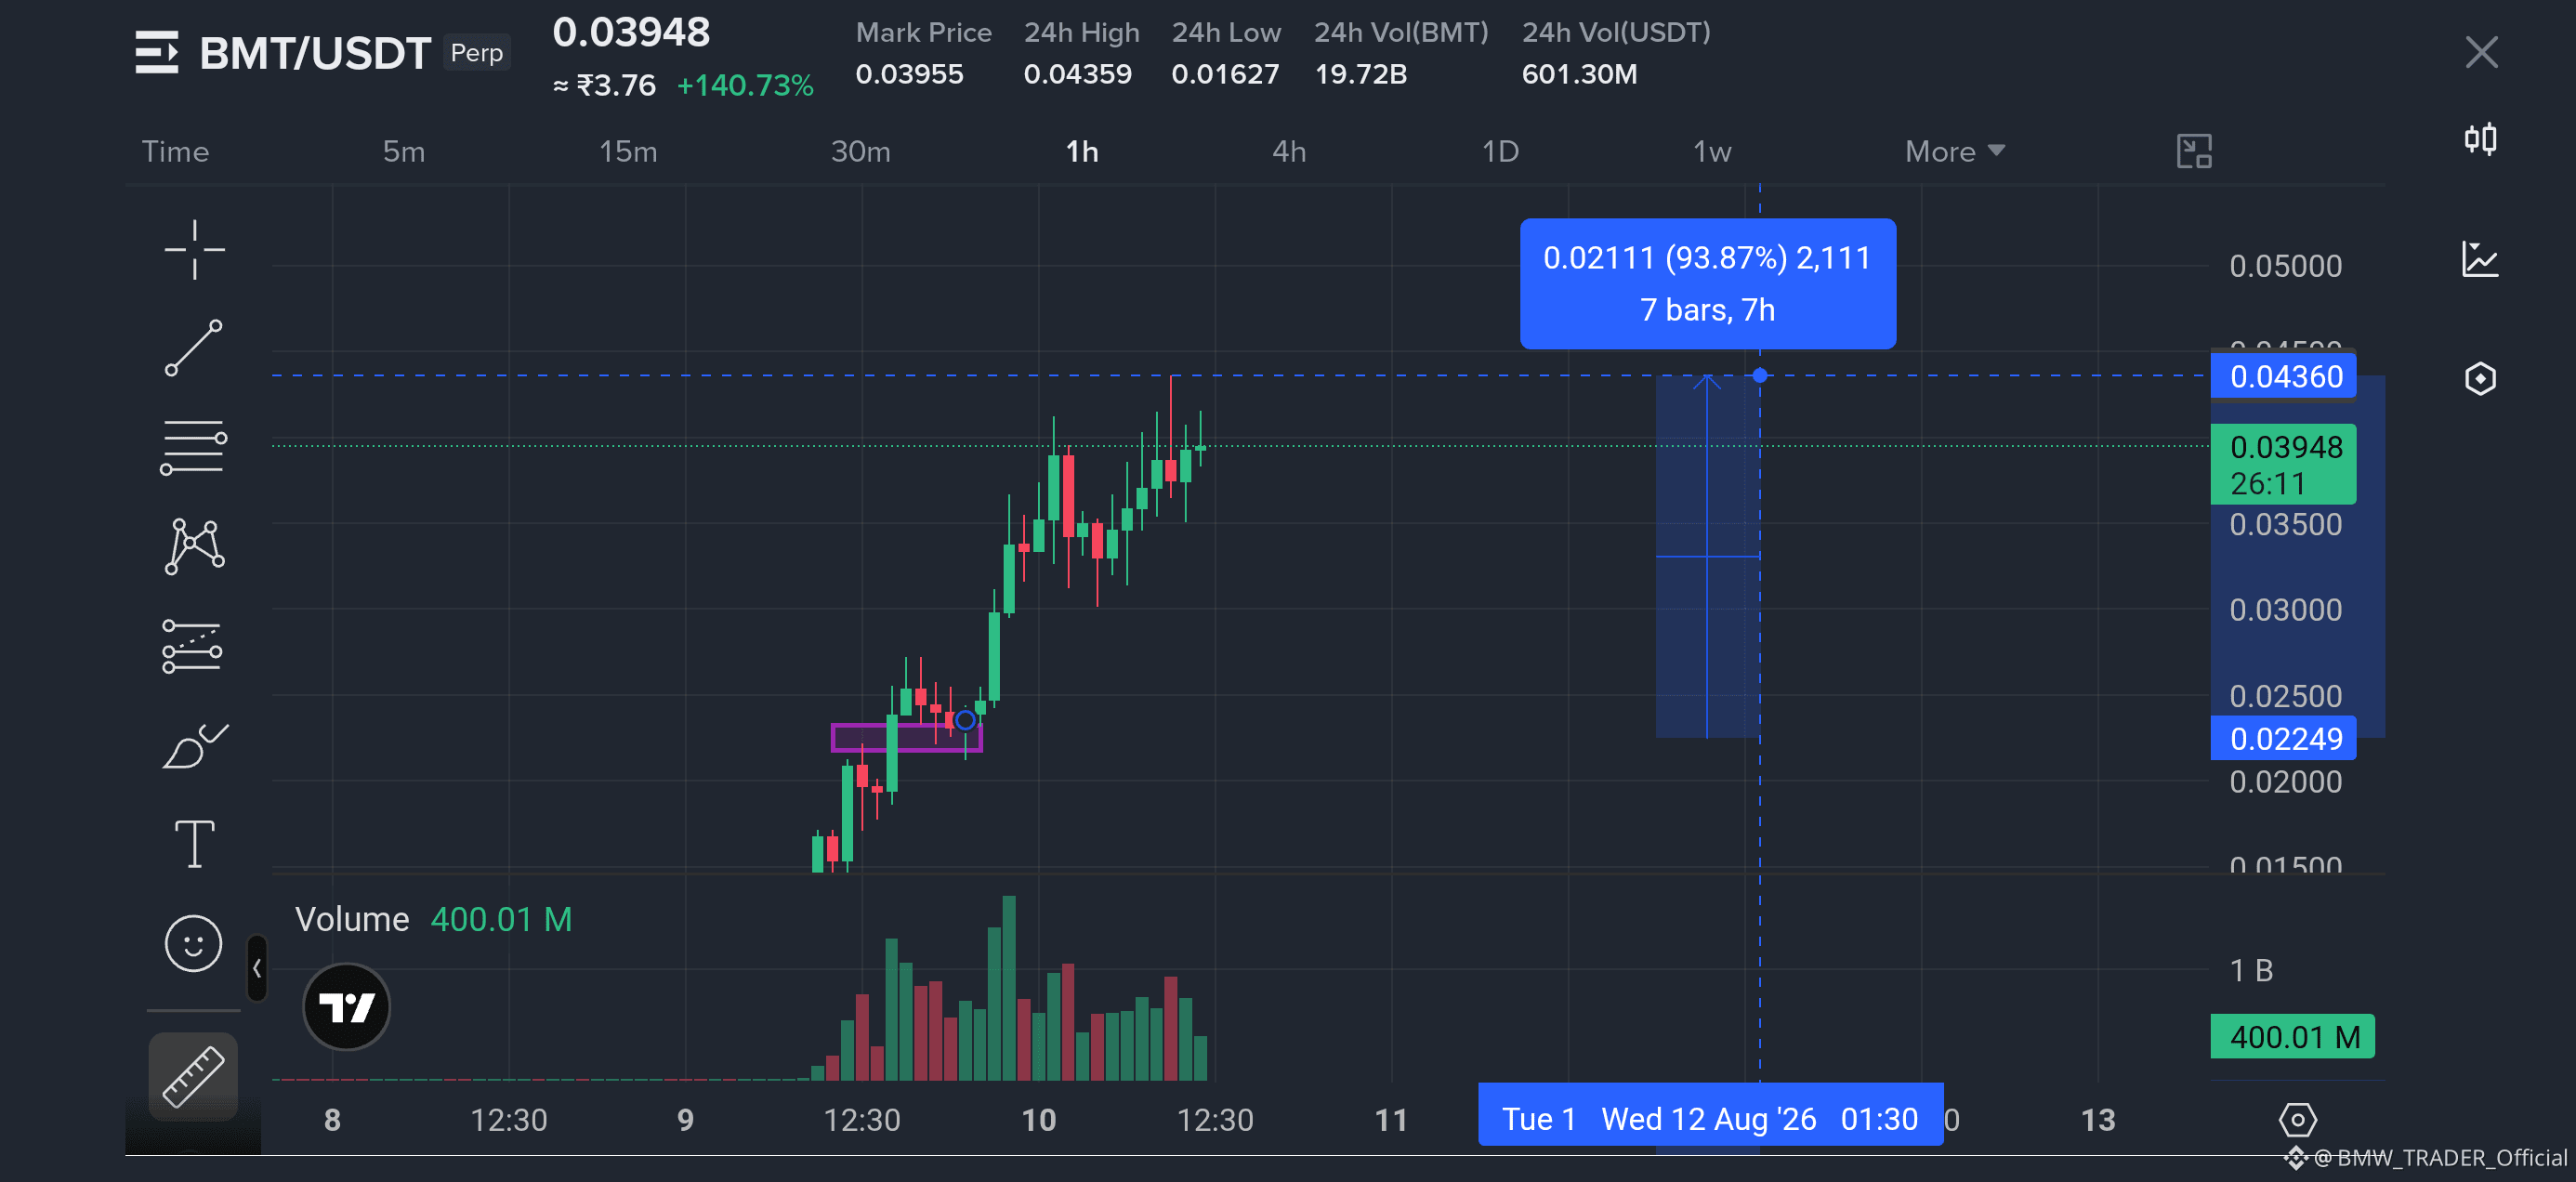This screenshot has width=2576, height=1182.
Task: Select the Fibonacci retracement lines tool
Action: (x=194, y=447)
